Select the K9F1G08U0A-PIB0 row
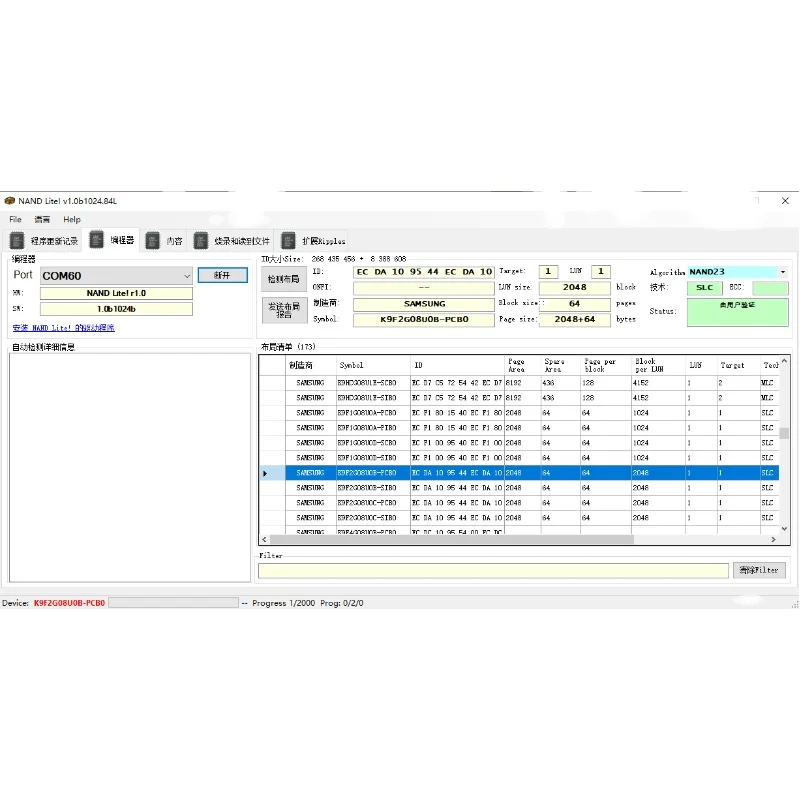800x800 pixels. pos(519,428)
